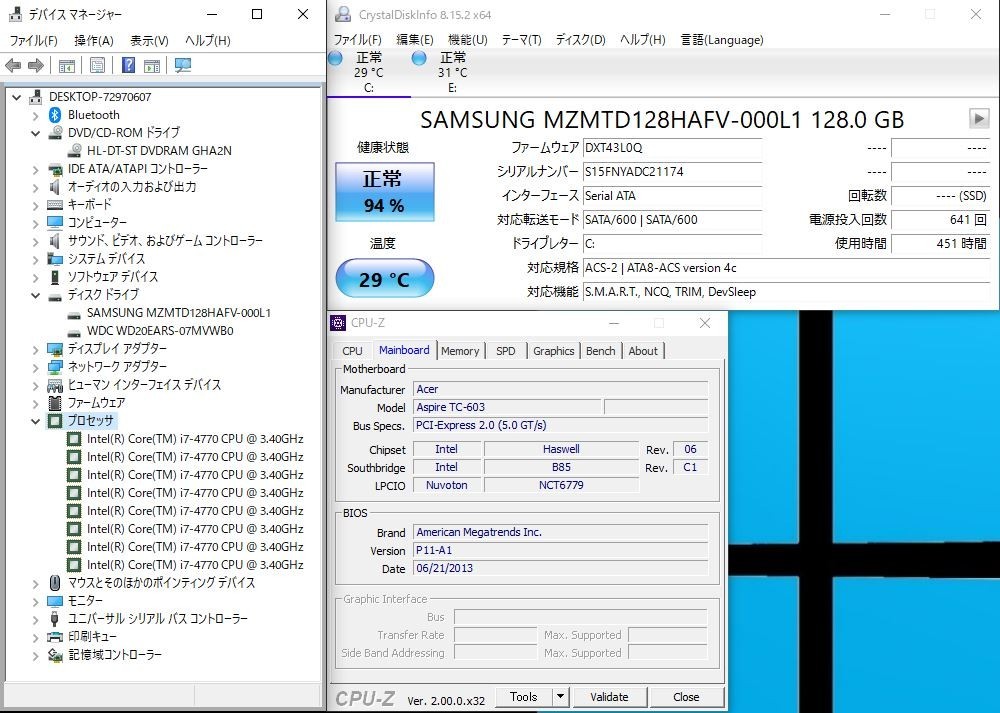Open 表示(V) menu in Device Manager
This screenshot has height=713, width=1000.
(x=149, y=41)
